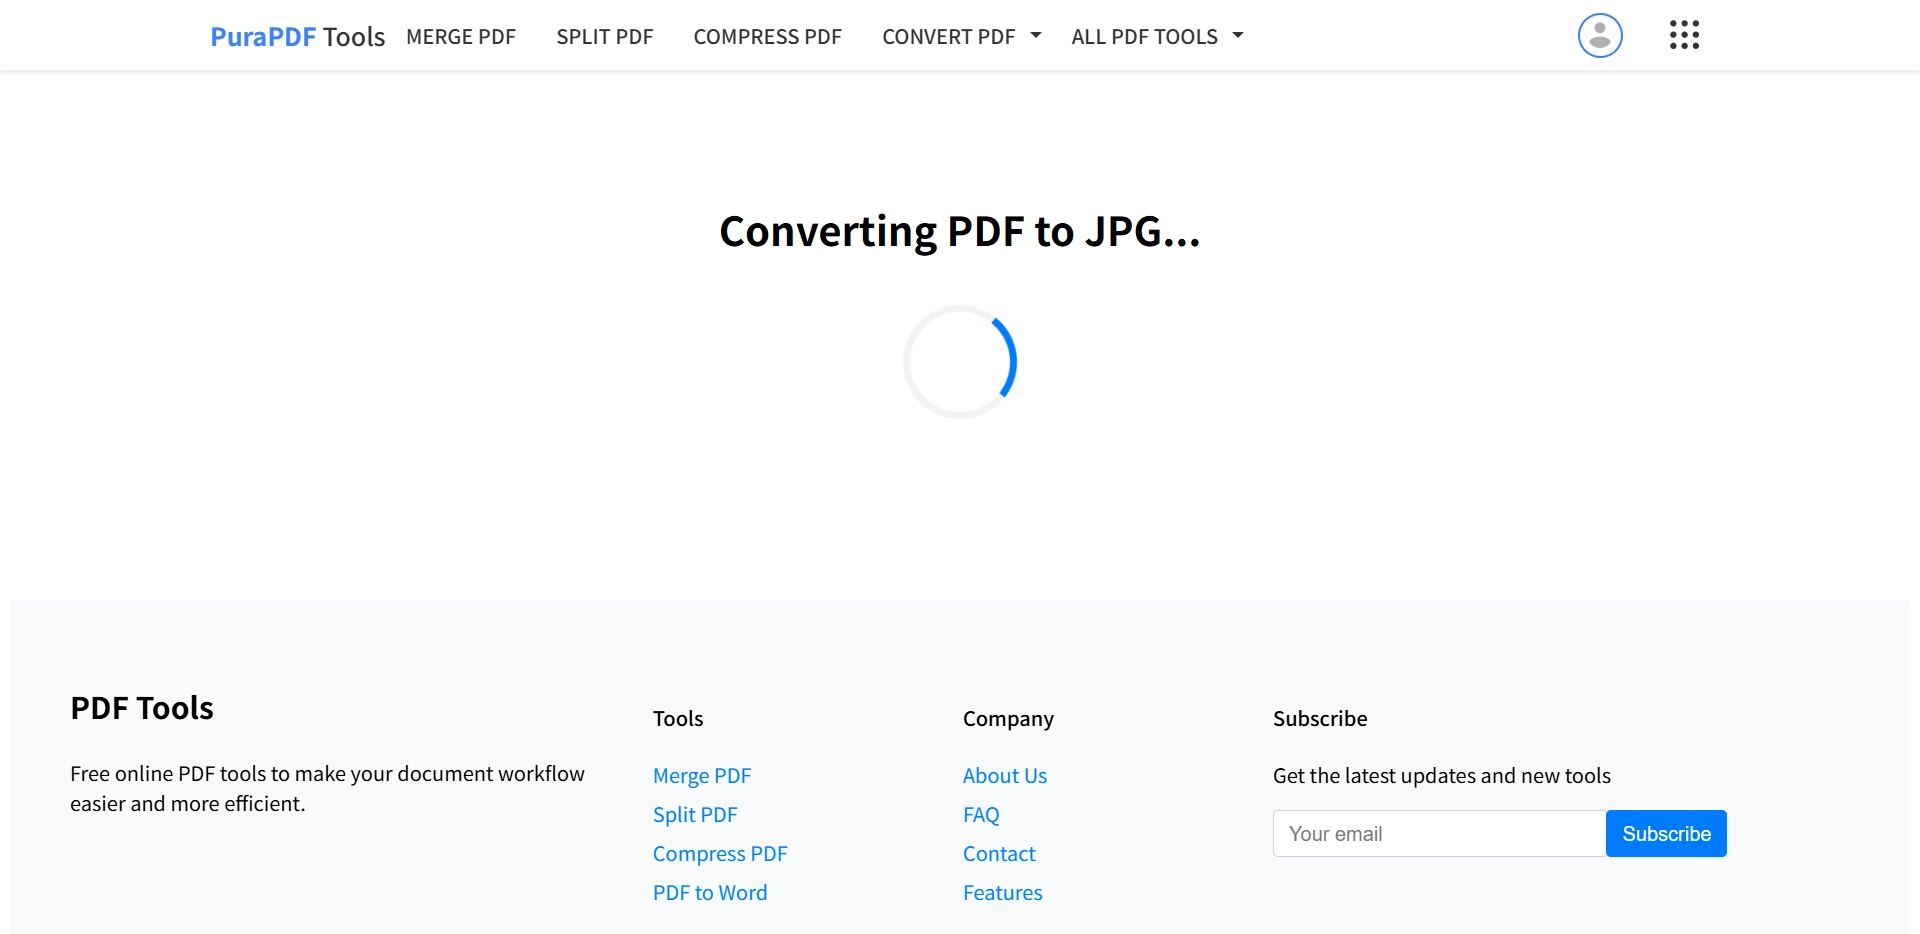The image size is (1920, 934).
Task: Open the user account profile icon
Action: (x=1599, y=35)
